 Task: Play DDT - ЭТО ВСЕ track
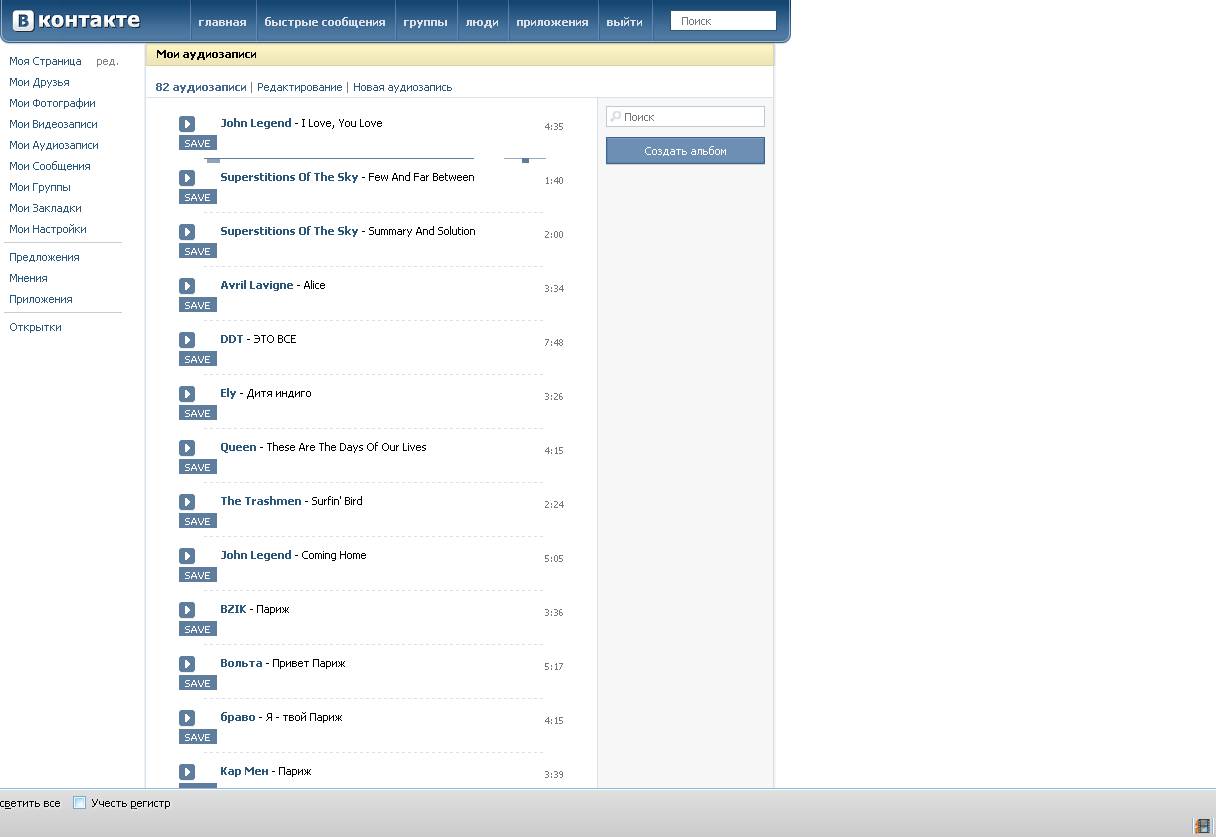tap(187, 340)
